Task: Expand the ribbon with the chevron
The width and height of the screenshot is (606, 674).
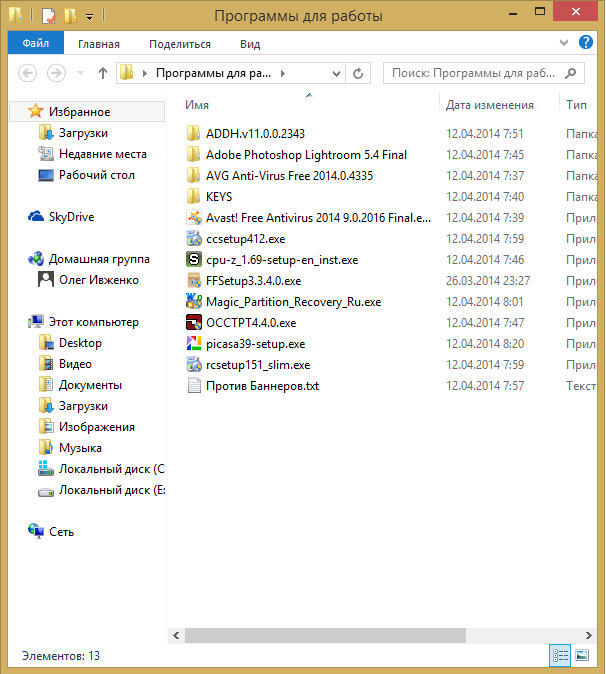Action: (564, 43)
